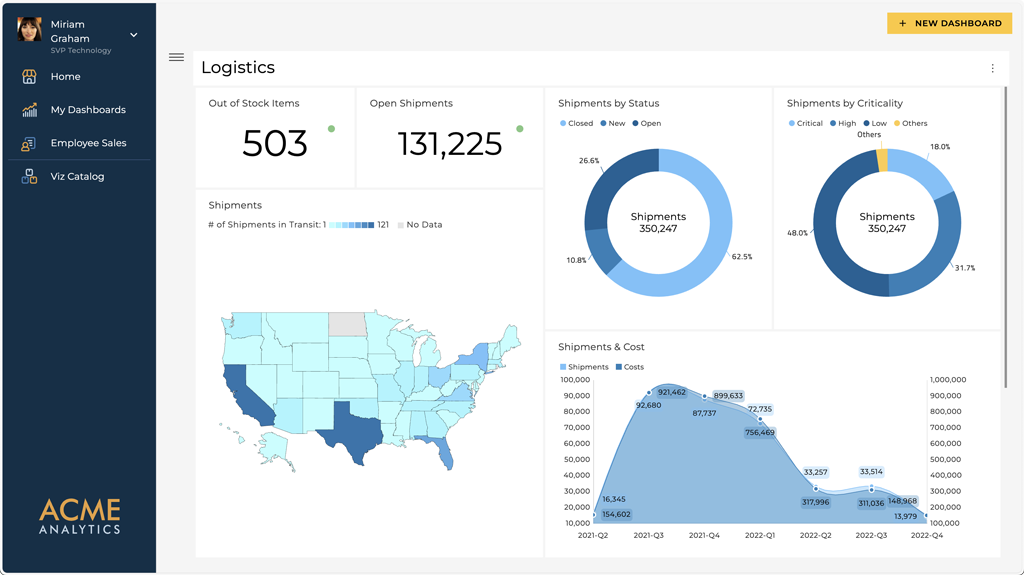Viewport: 1024px width, 575px height.
Task: Open the Logistics dashboard three-dot options menu
Action: [x=992, y=69]
